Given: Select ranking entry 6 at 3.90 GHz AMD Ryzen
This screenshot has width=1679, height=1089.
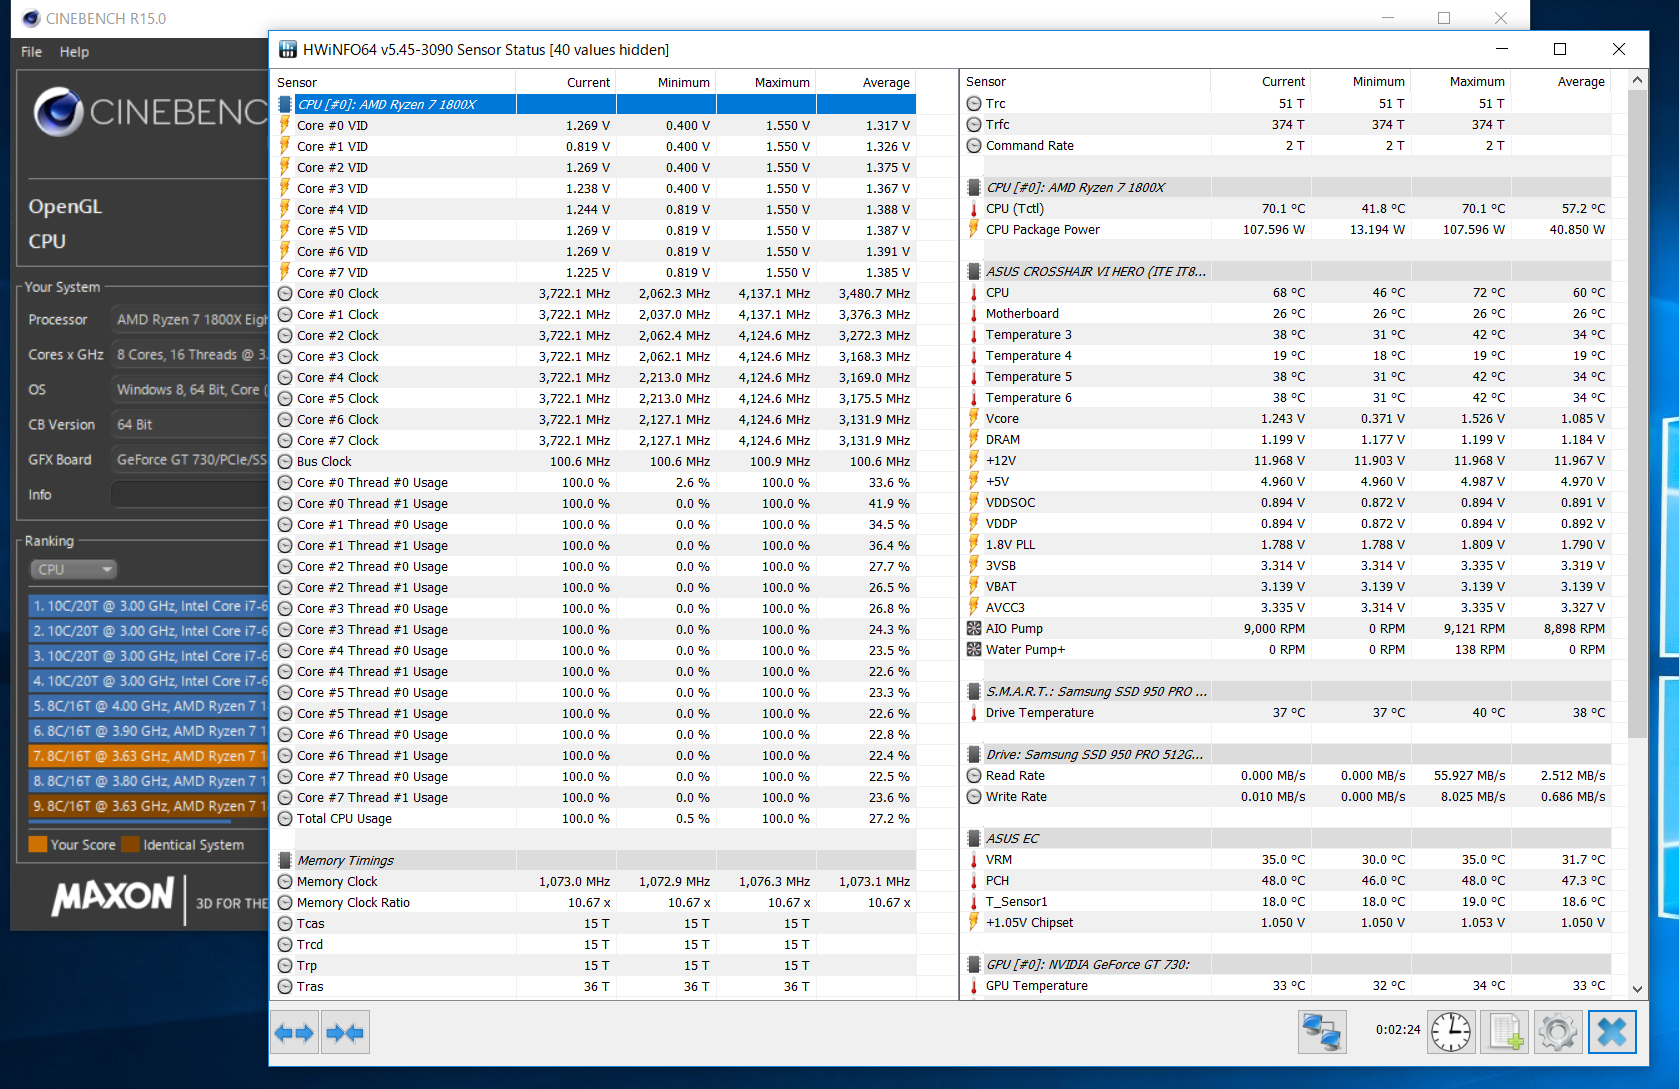Looking at the screenshot, I should point(149,731).
